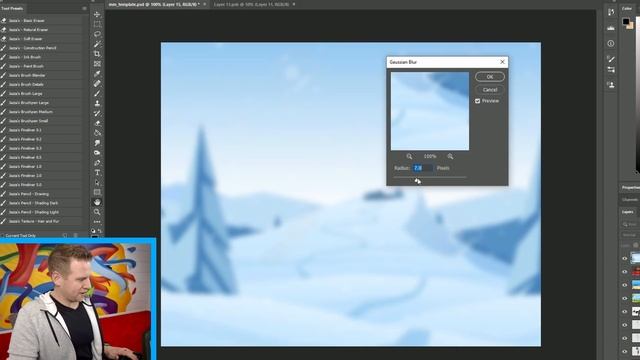Hide the green landscape layer's eye
The width and height of the screenshot is (640, 360).
coord(624,298)
